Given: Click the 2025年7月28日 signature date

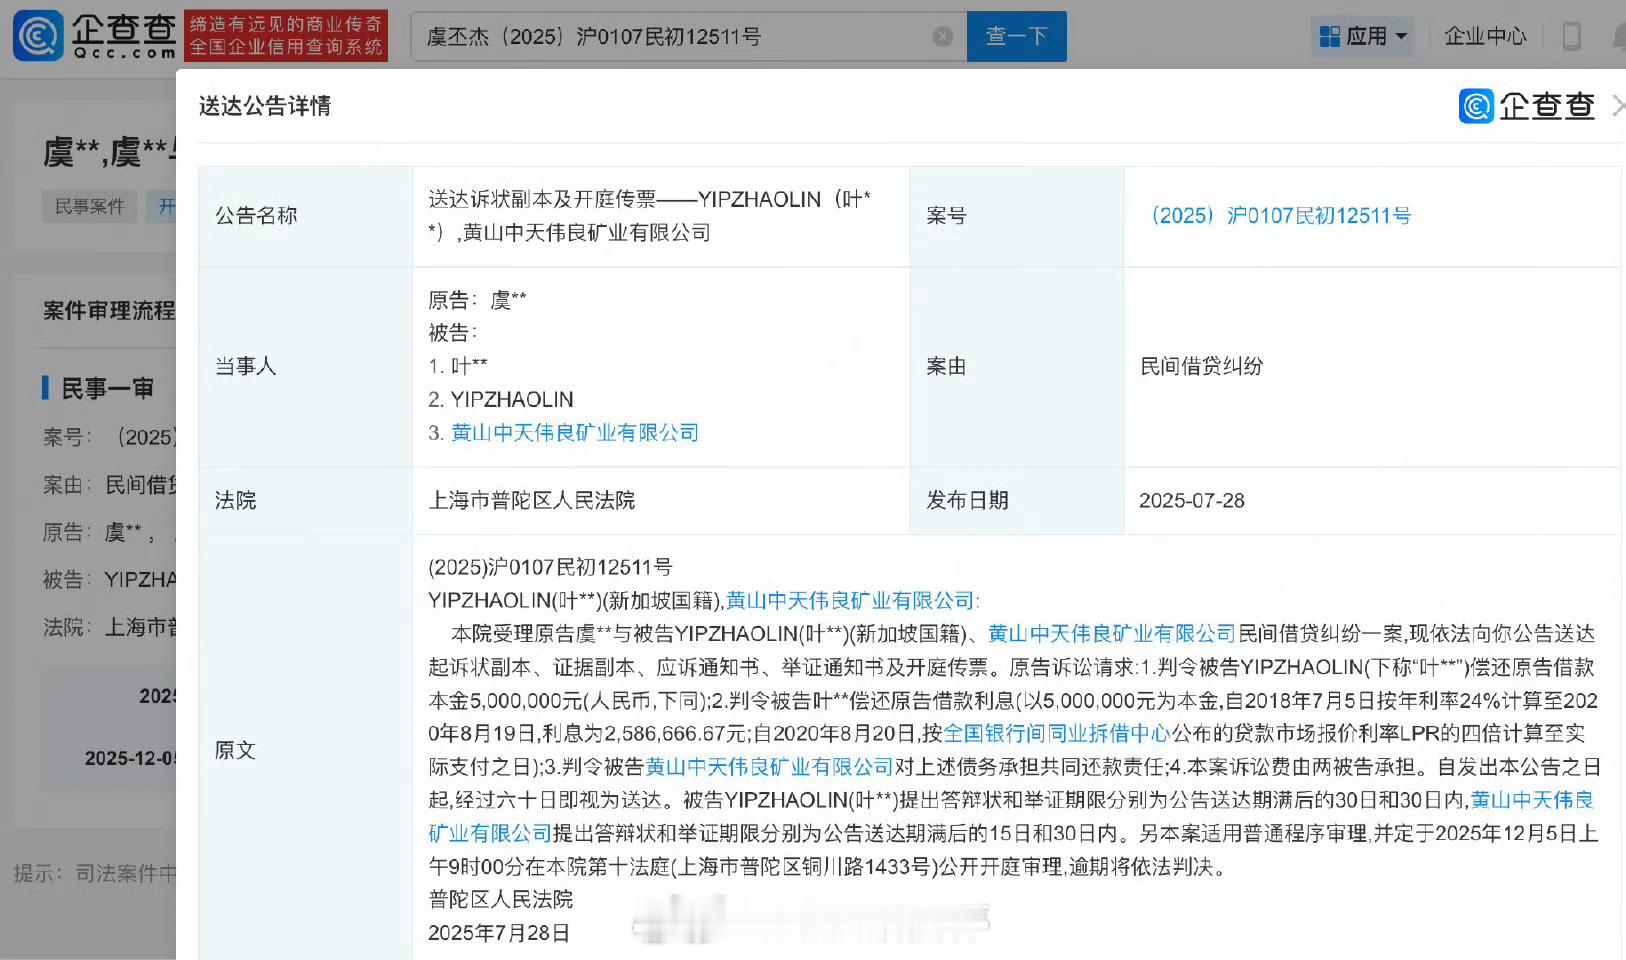Looking at the screenshot, I should 499,933.
